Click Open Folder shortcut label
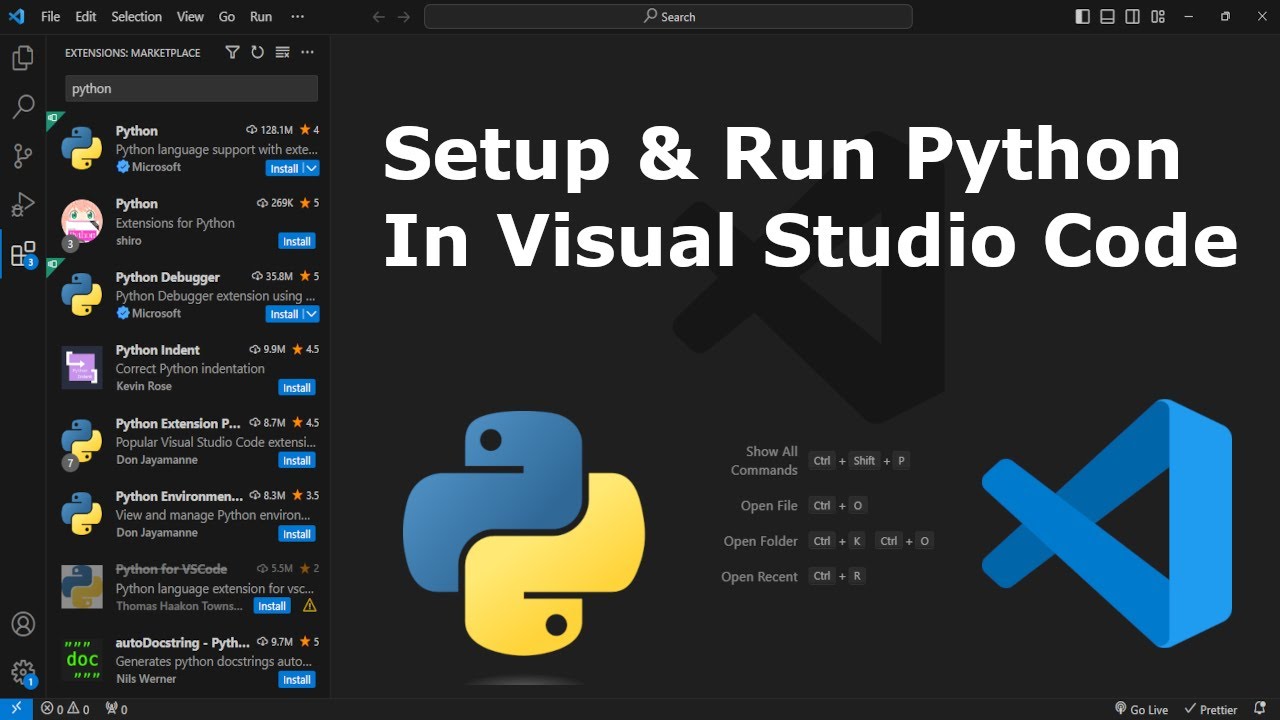The width and height of the screenshot is (1280, 720). coord(761,541)
